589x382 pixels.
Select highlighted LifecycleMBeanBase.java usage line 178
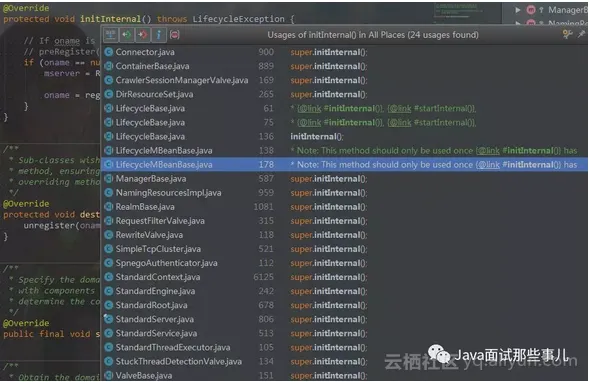[344, 165]
